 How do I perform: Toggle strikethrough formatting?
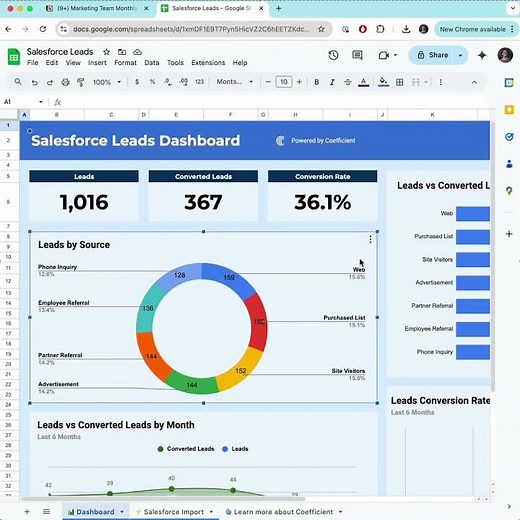pyautogui.click(x=347, y=82)
